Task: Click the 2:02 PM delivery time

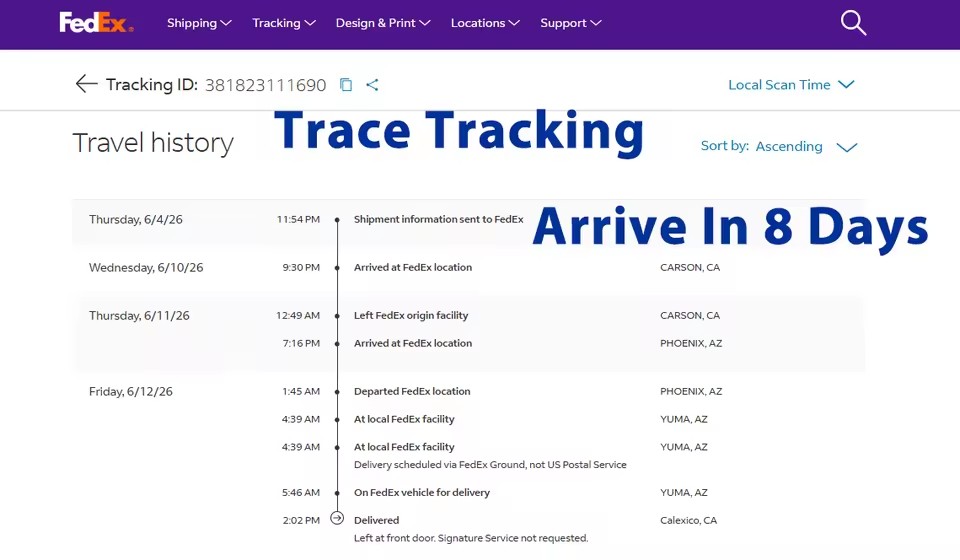Action: pos(301,520)
